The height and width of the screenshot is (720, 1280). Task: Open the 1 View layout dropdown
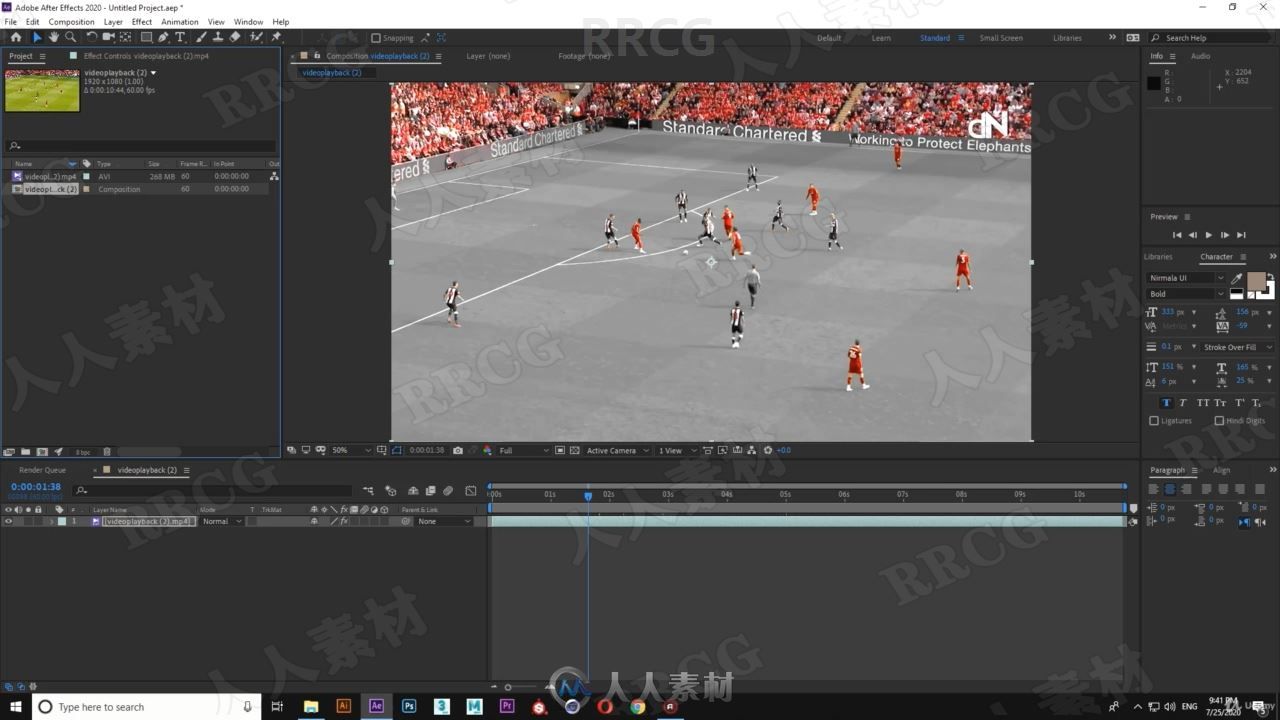(x=676, y=450)
